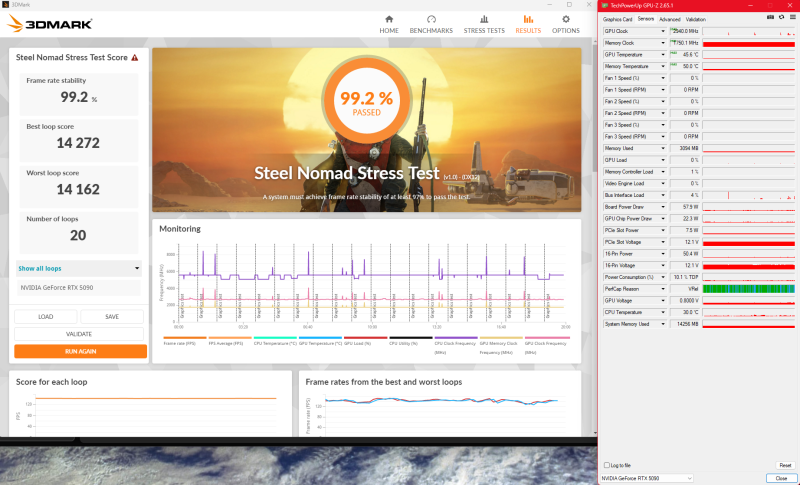Toggle the CPU Temperature legend series
Viewport: 800px width, 485px height.
pos(275,341)
